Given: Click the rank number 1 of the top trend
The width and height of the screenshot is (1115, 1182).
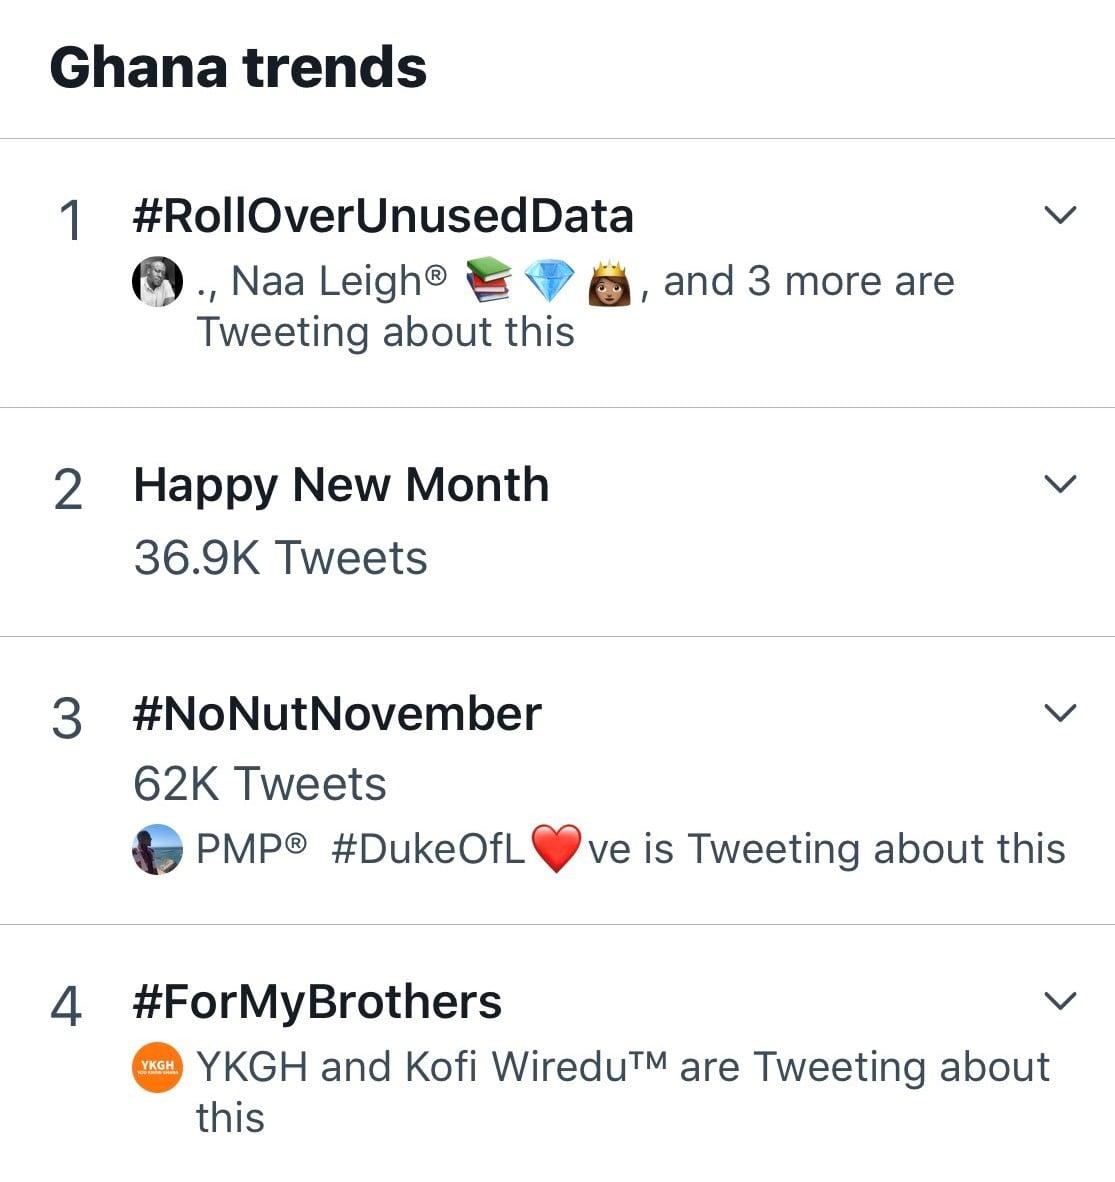Looking at the screenshot, I should 70,221.
